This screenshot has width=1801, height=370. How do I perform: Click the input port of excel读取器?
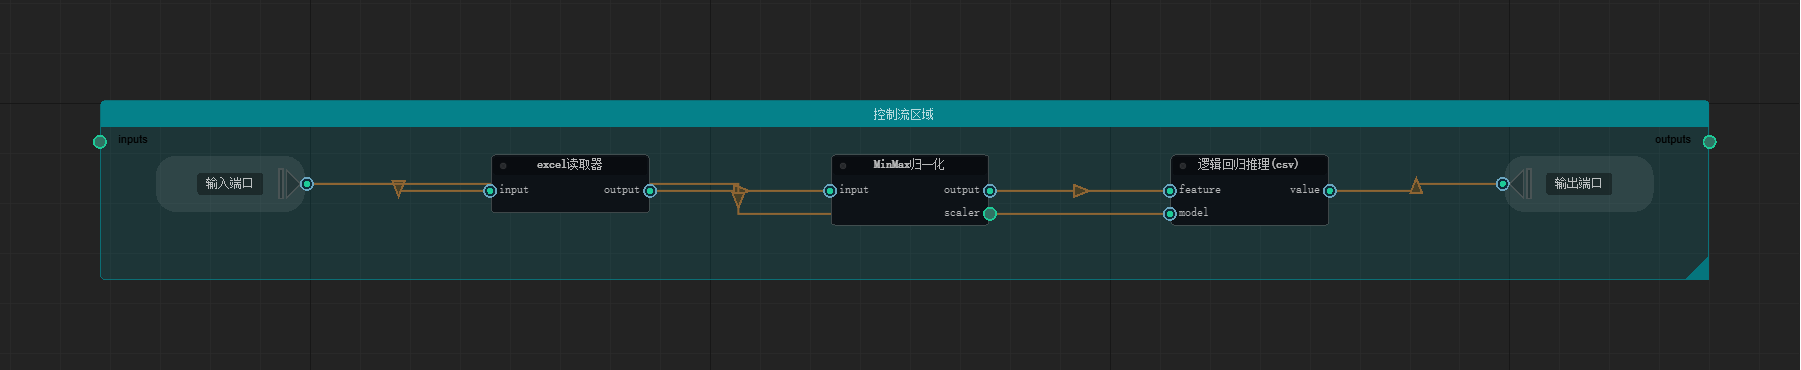pyautogui.click(x=490, y=190)
